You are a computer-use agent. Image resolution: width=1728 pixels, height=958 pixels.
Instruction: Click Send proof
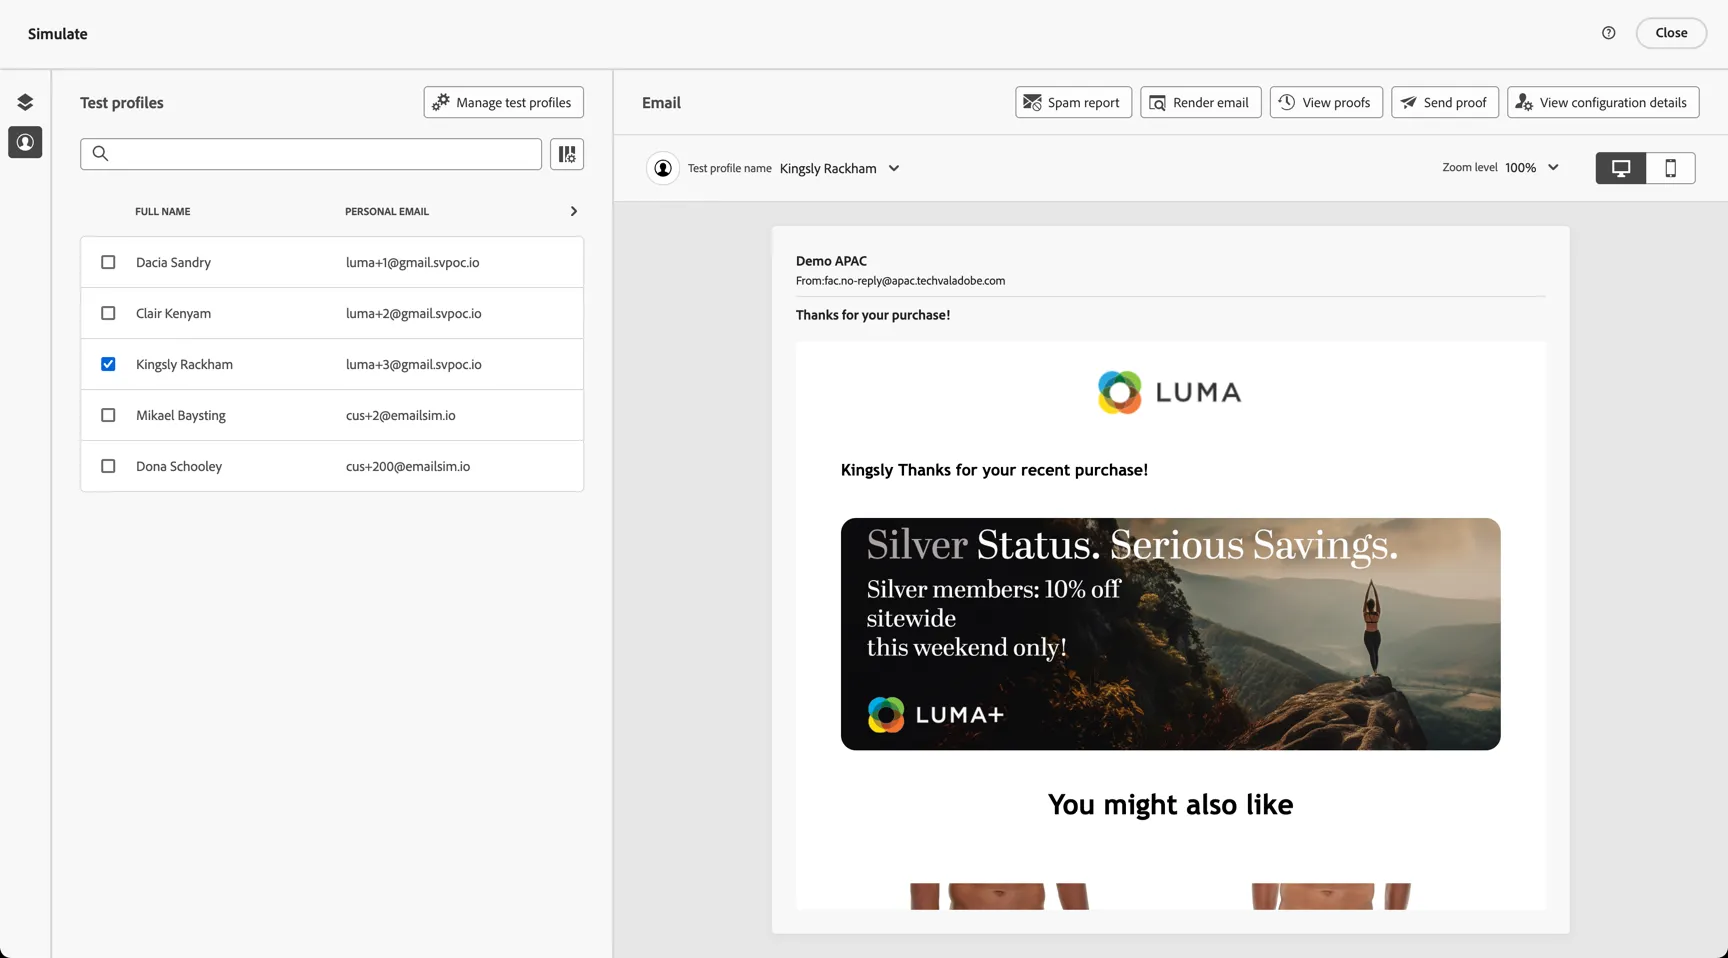(1445, 102)
